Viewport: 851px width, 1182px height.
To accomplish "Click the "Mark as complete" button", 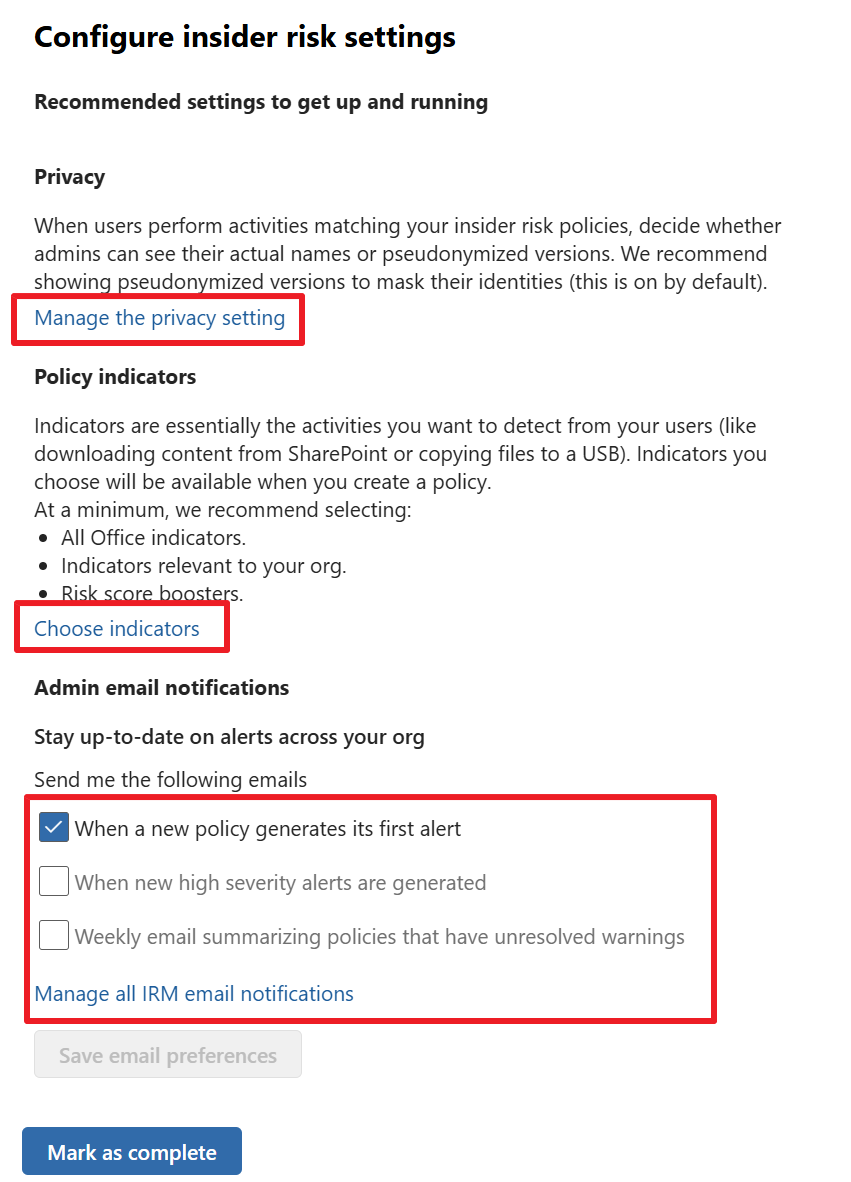I will (x=131, y=1151).
